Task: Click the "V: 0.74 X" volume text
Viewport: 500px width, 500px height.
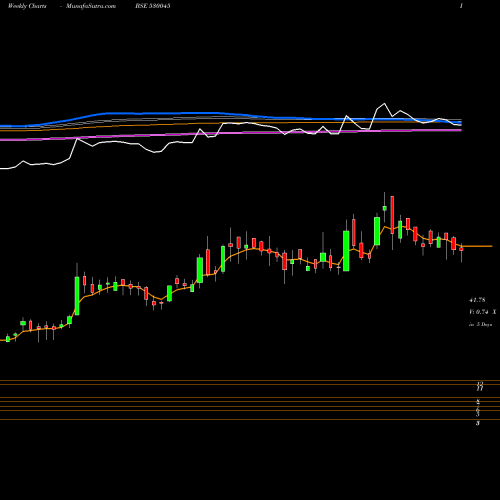Action: pos(482,312)
